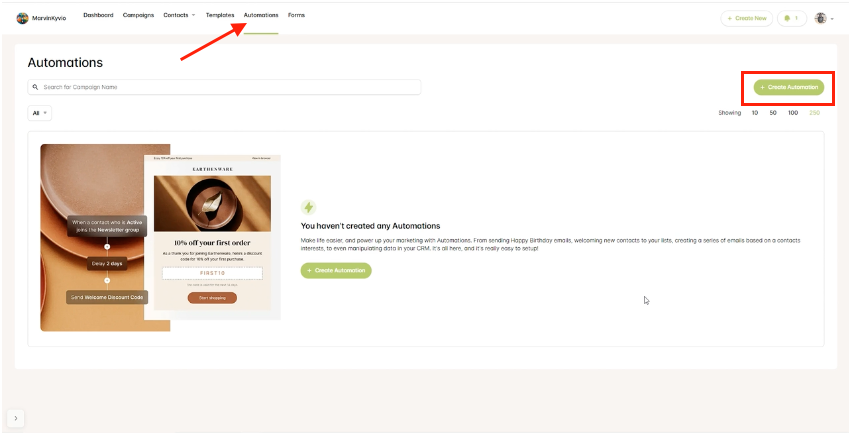Click the search magnifier icon
849x433 pixels.
(x=35, y=87)
